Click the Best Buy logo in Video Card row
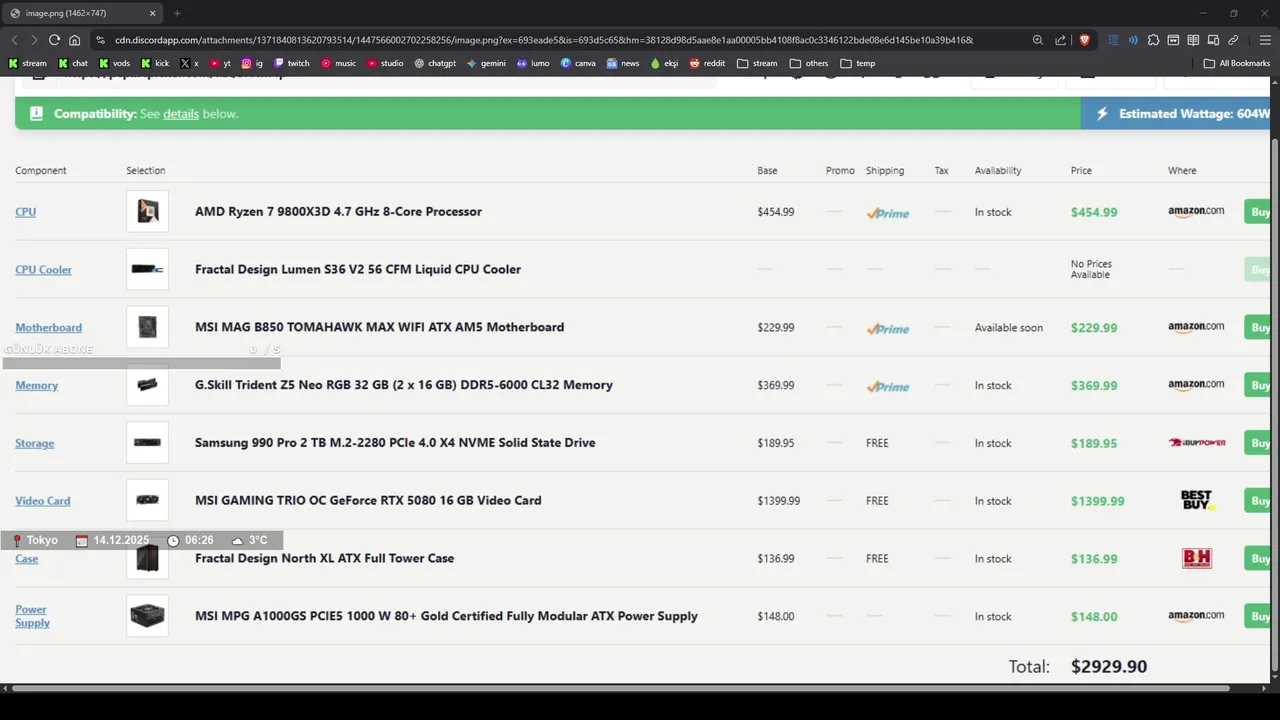Image resolution: width=1280 pixels, height=720 pixels. tap(1197, 500)
